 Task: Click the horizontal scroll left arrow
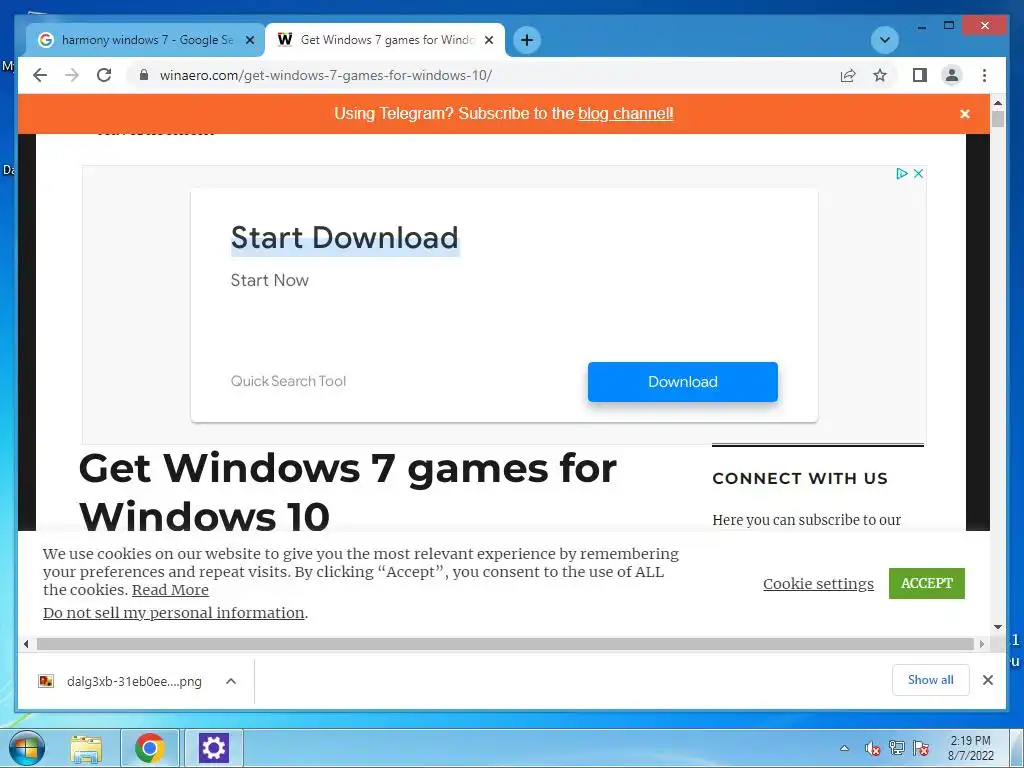coord(25,644)
